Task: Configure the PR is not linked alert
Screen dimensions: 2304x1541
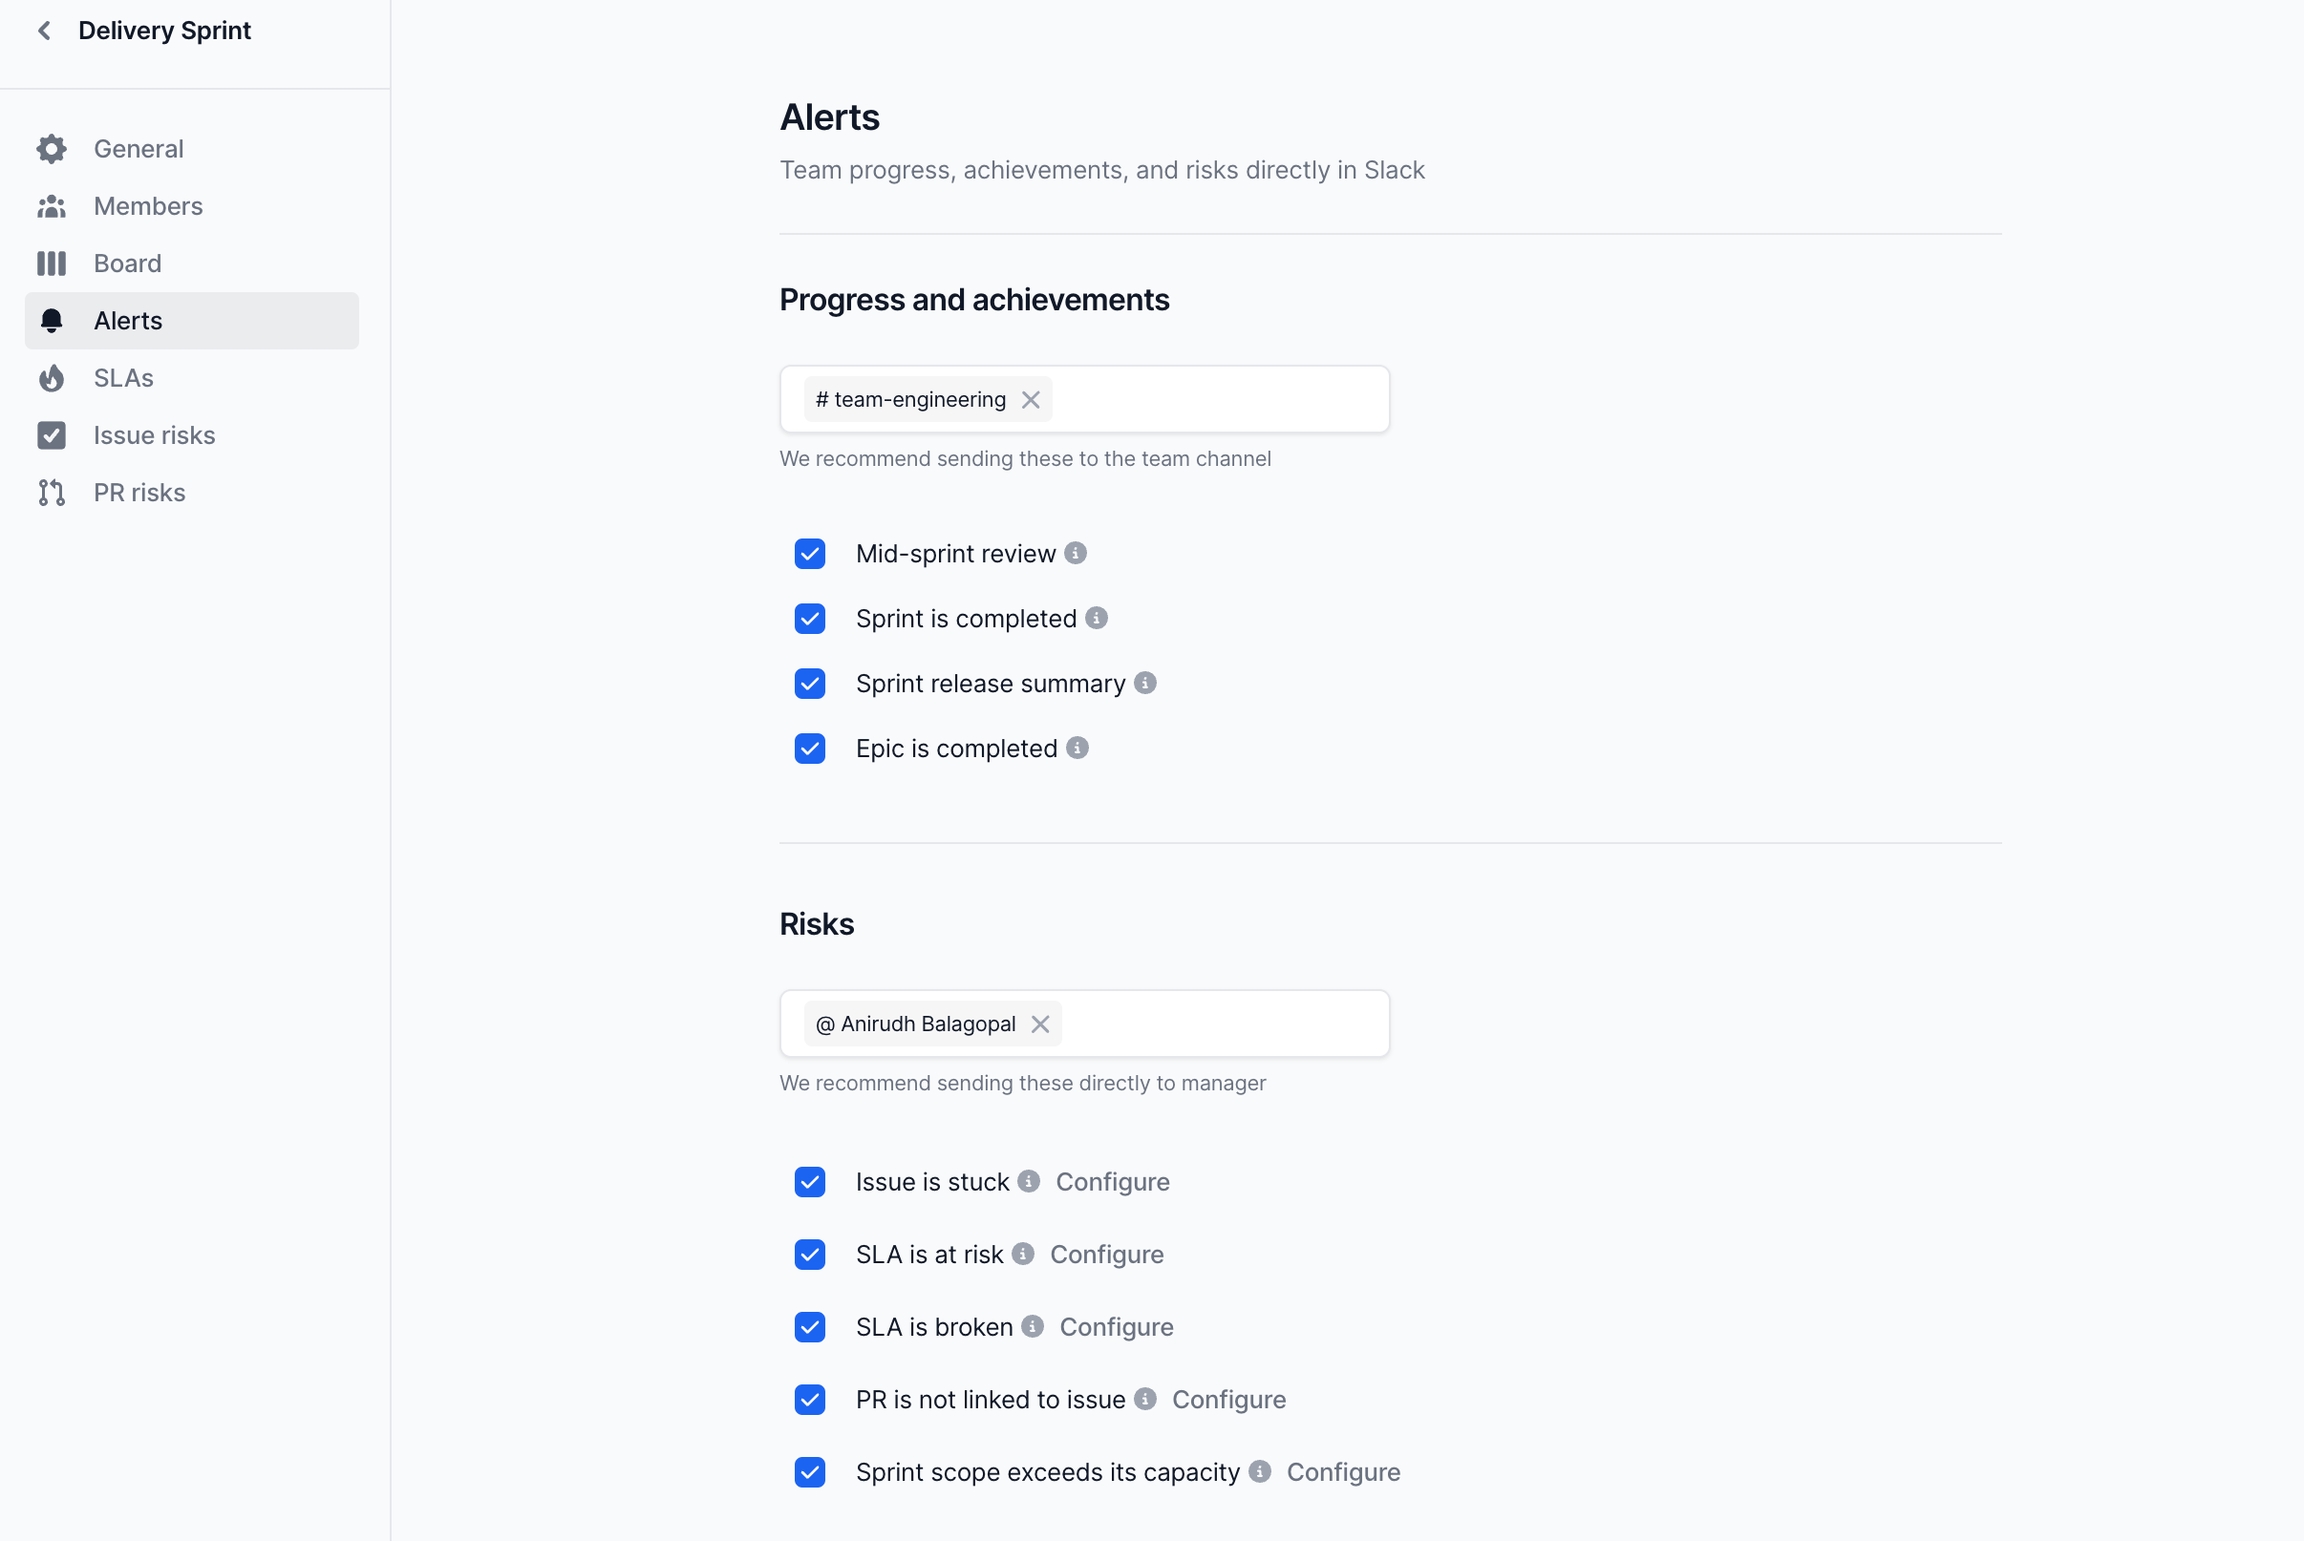Action: tap(1228, 1399)
